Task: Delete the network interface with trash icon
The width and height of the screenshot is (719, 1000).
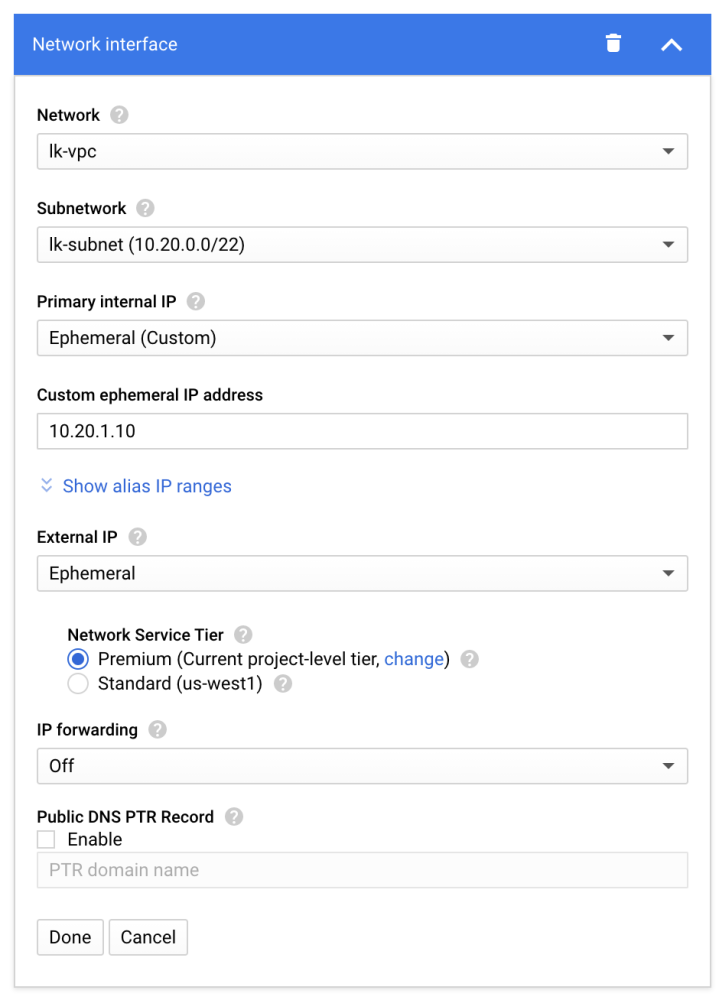Action: click(613, 43)
